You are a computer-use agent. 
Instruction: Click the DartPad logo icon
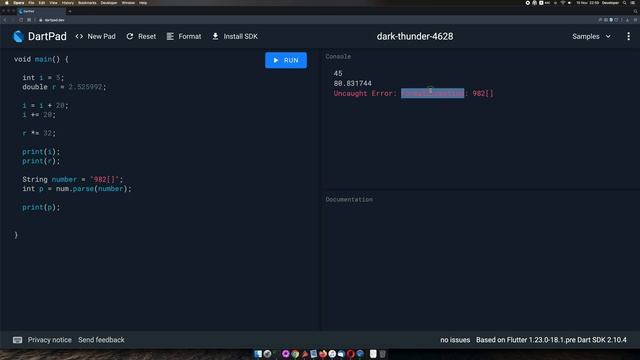tap(18, 36)
